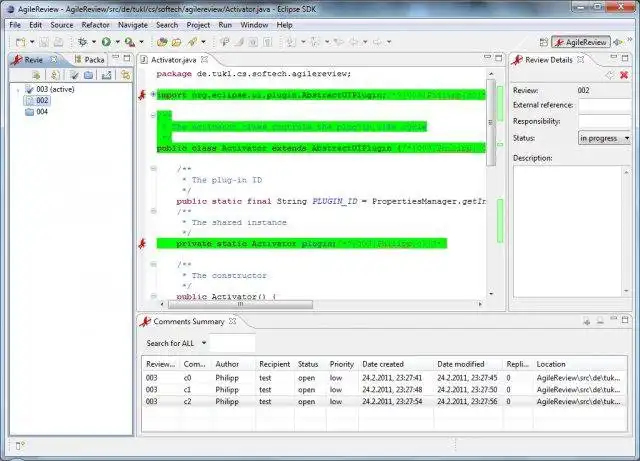Image resolution: width=640 pixels, height=461 pixels.
Task: Open the External Tools dropdown arrow
Action: (x=141, y=42)
